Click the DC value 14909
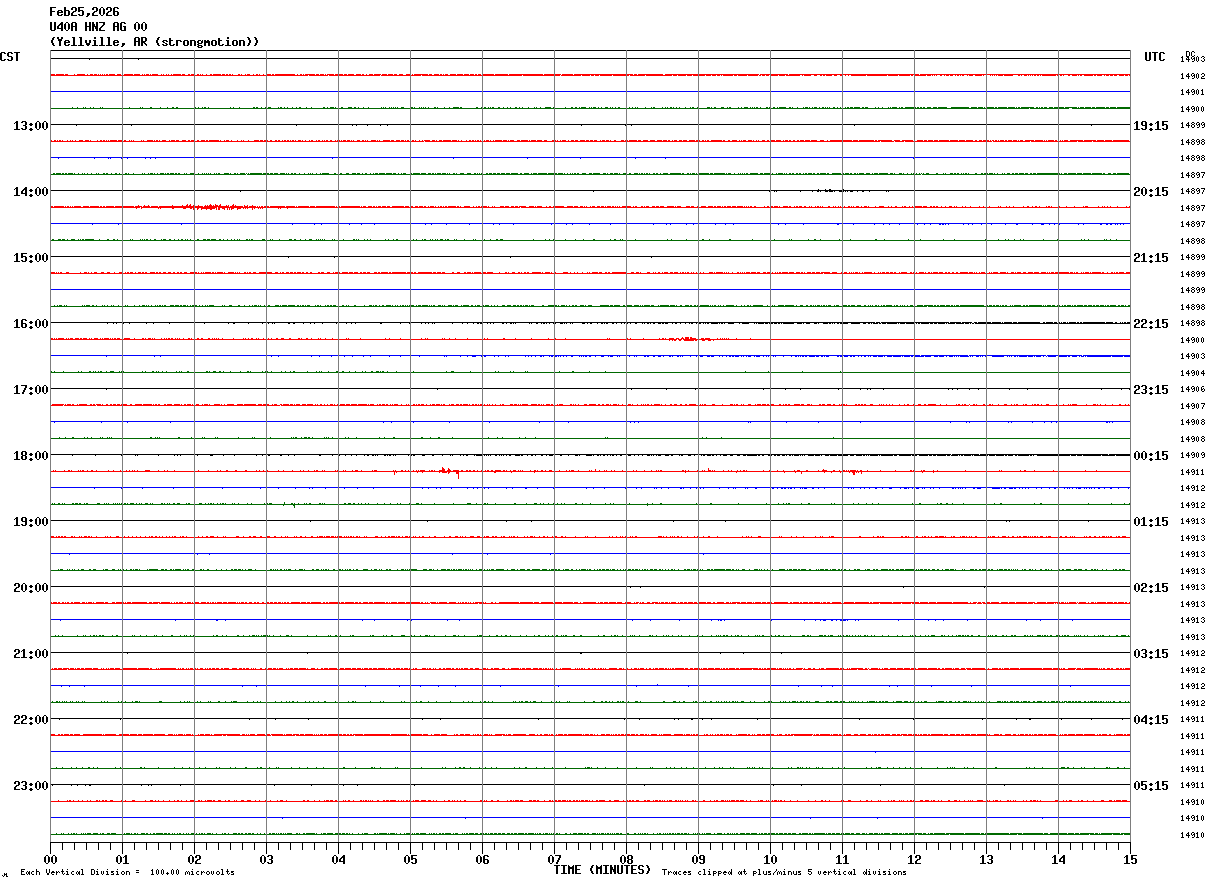The height and width of the screenshot is (886, 1210). [1193, 455]
